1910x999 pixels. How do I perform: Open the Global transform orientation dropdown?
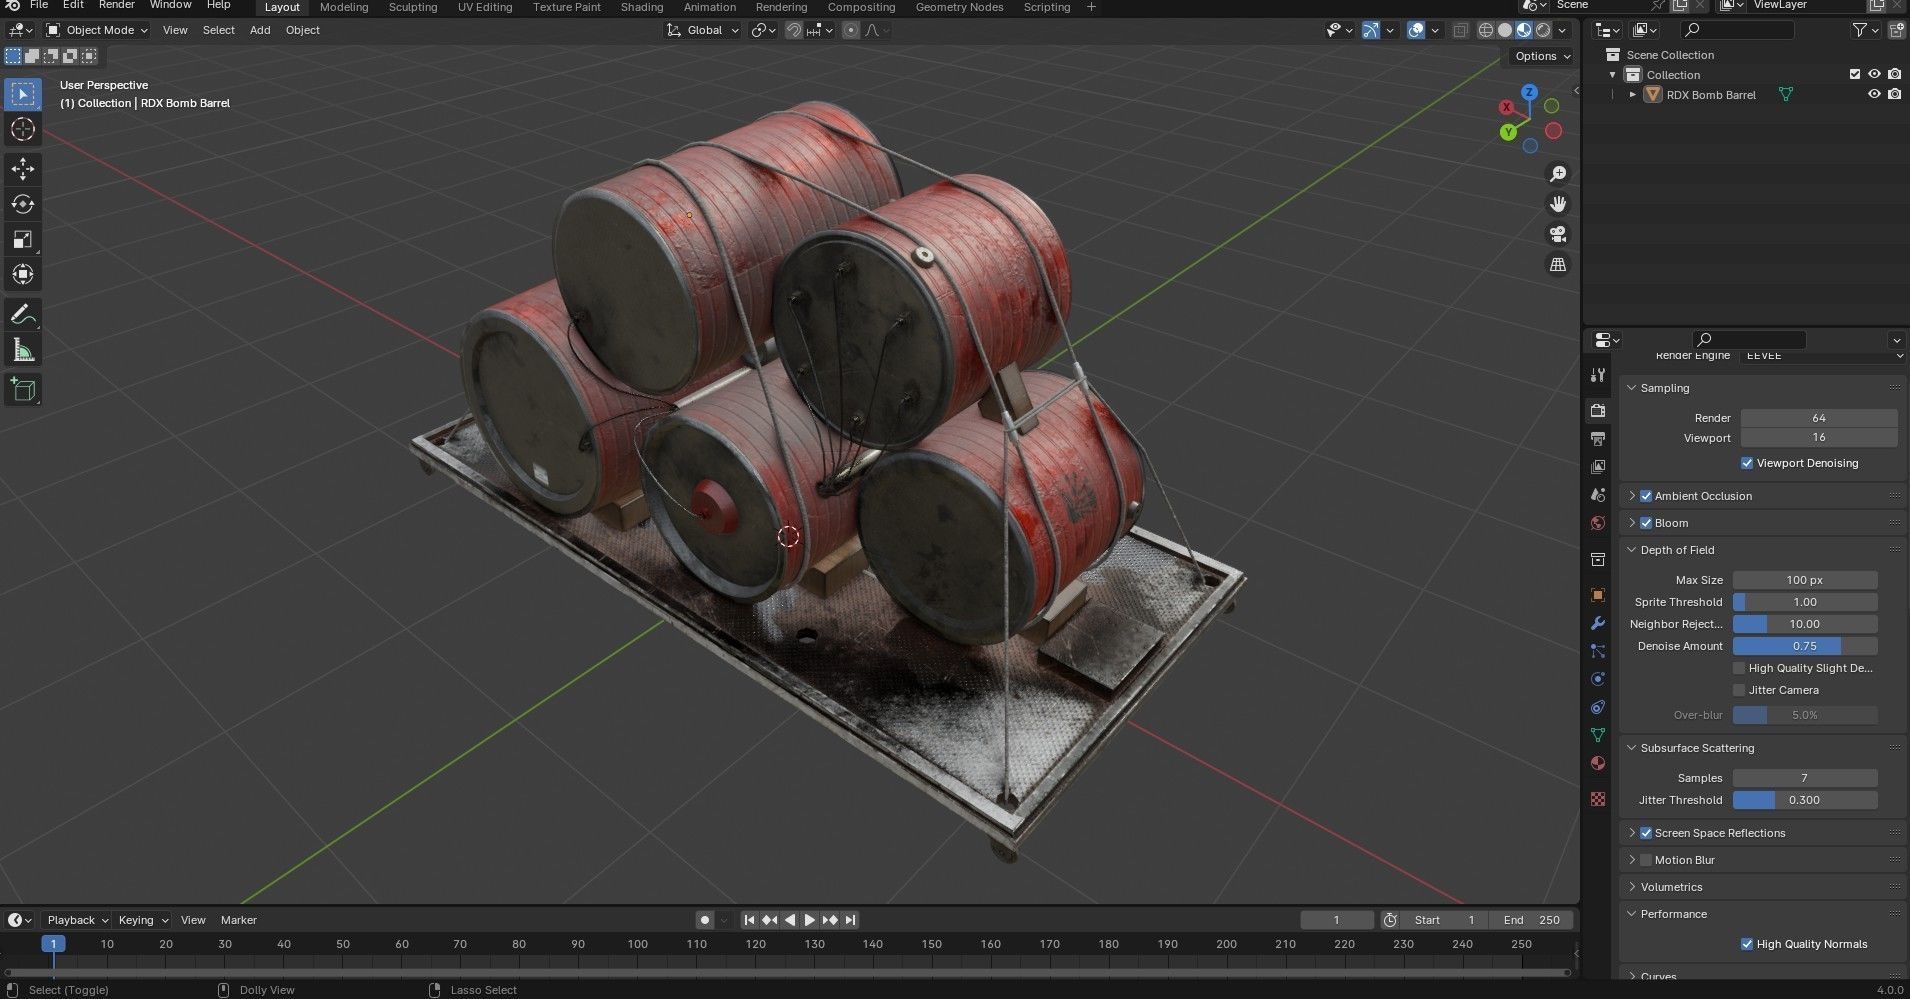(704, 30)
